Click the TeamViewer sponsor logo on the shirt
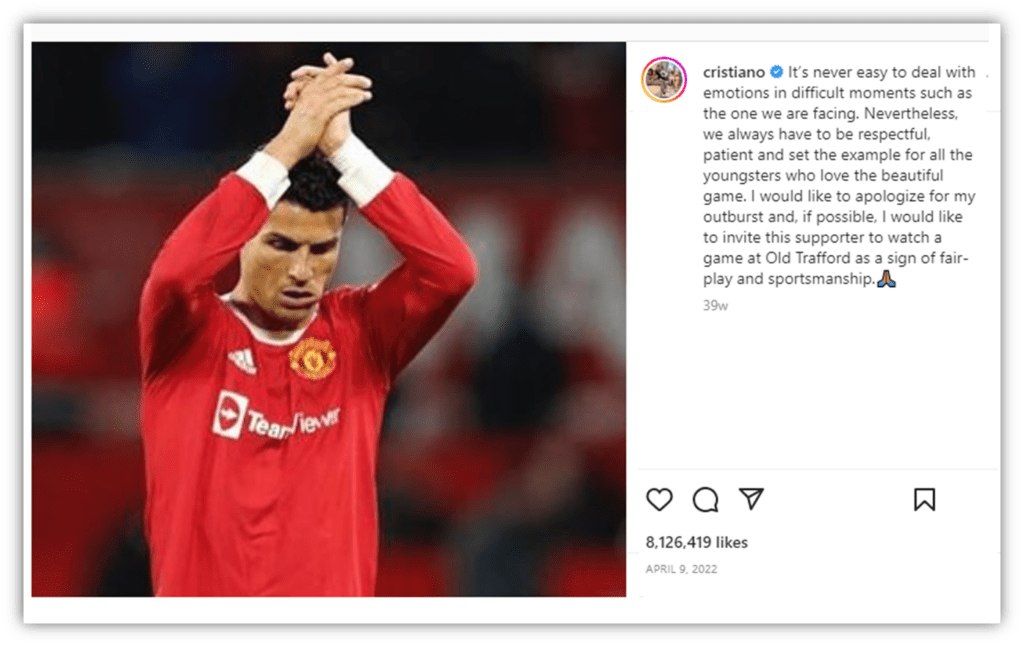The image size is (1024, 647). point(276,417)
